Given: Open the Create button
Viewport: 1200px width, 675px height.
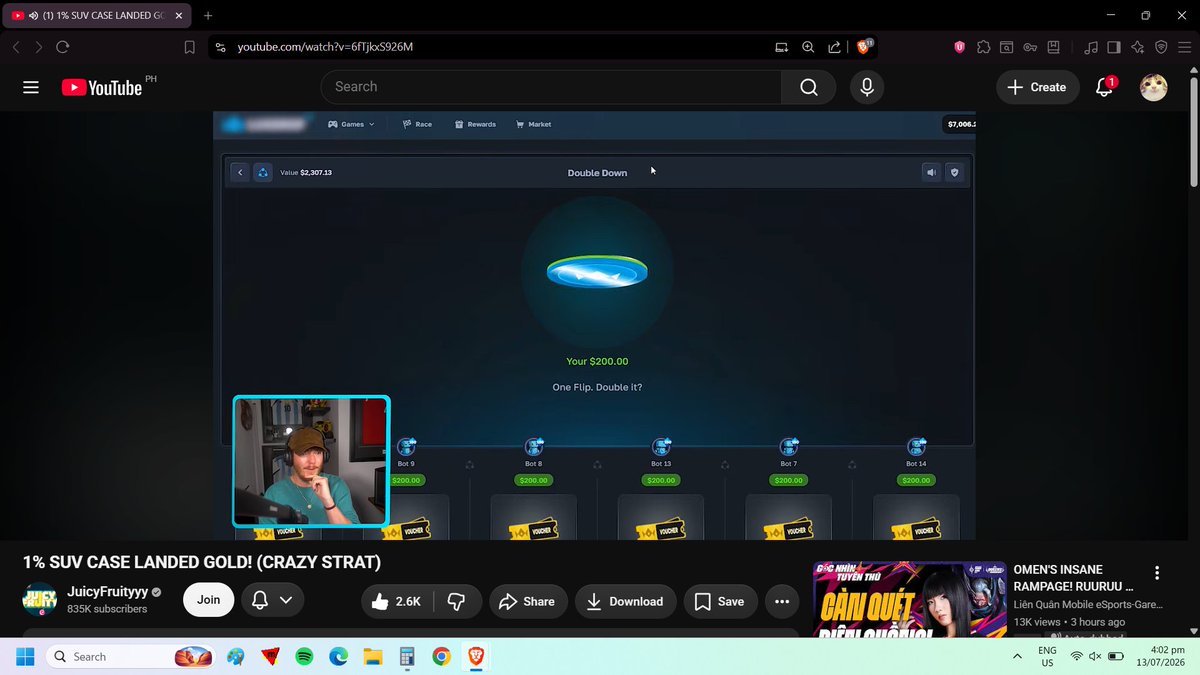Looking at the screenshot, I should (x=1037, y=87).
